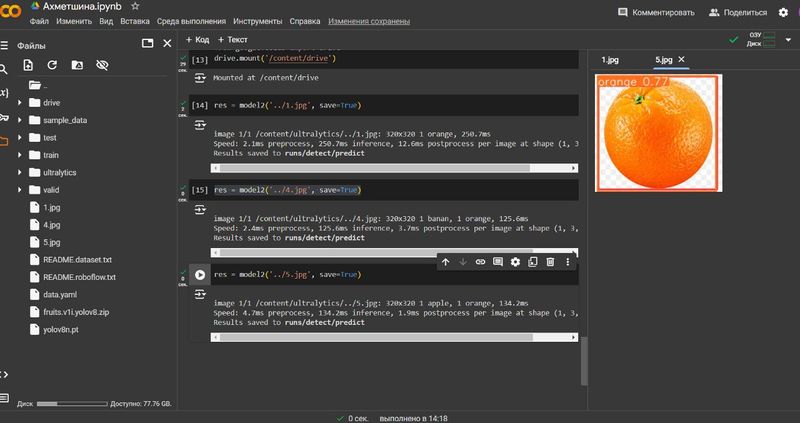Image resolution: width=800 pixels, height=423 pixels.
Task: Go to parent directory (..) folder
Action: click(x=38, y=85)
